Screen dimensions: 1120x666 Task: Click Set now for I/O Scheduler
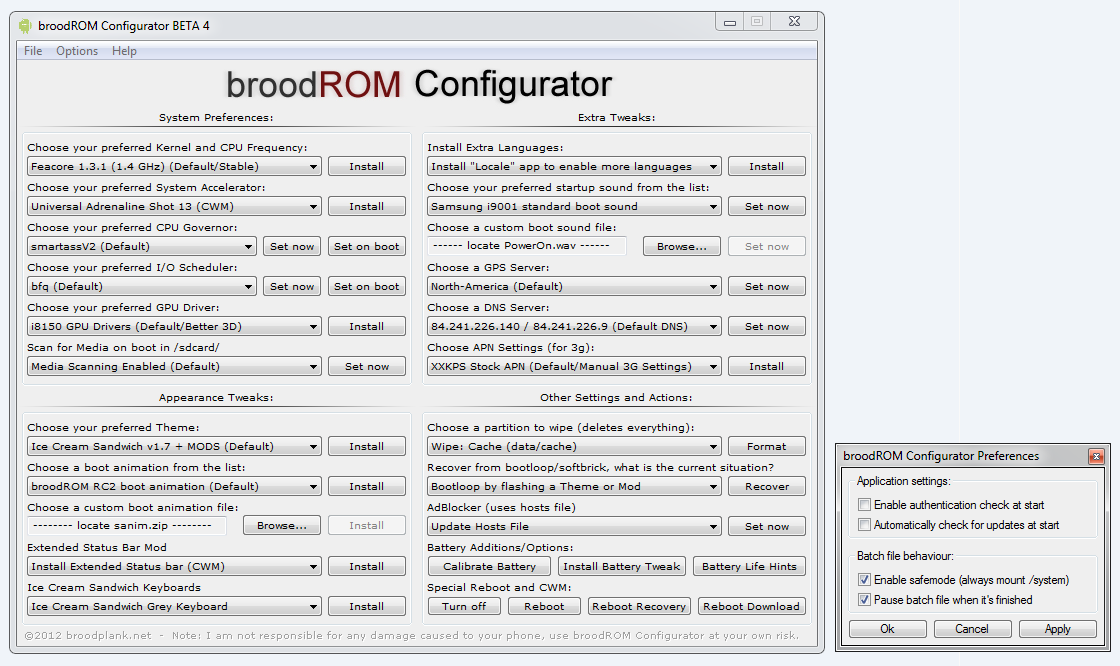click(292, 287)
